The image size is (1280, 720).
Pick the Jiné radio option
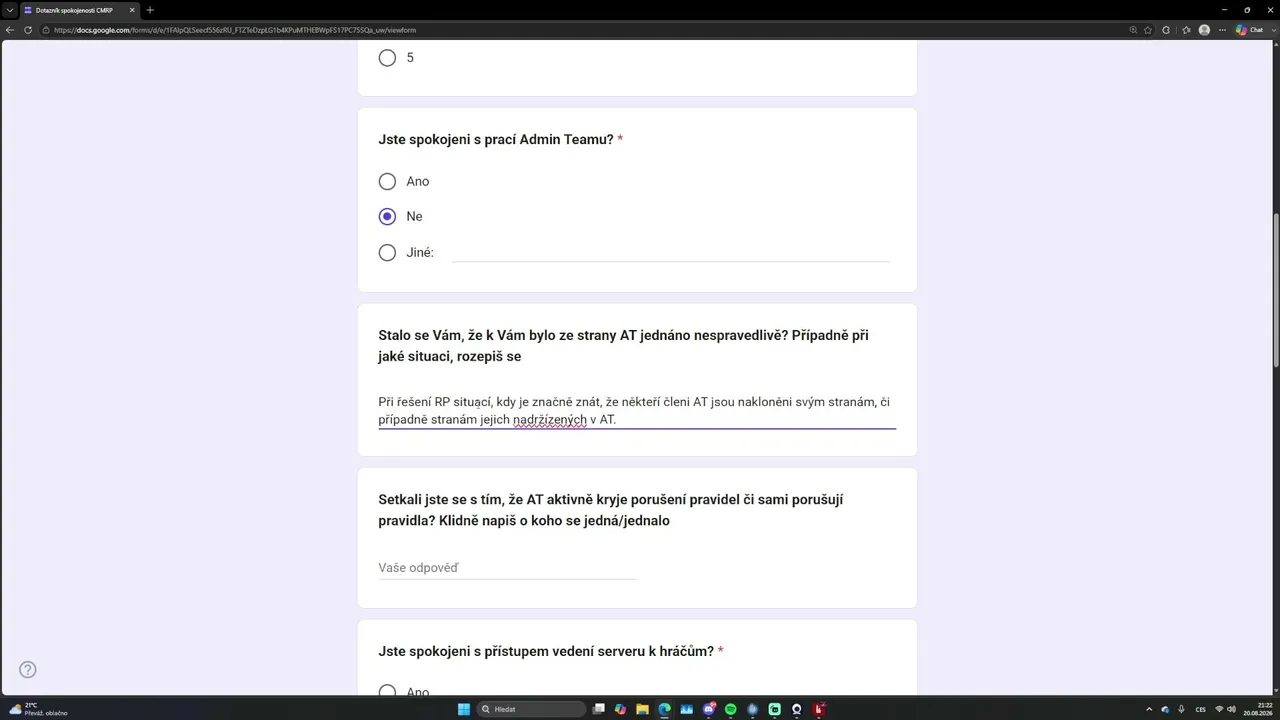(x=387, y=253)
